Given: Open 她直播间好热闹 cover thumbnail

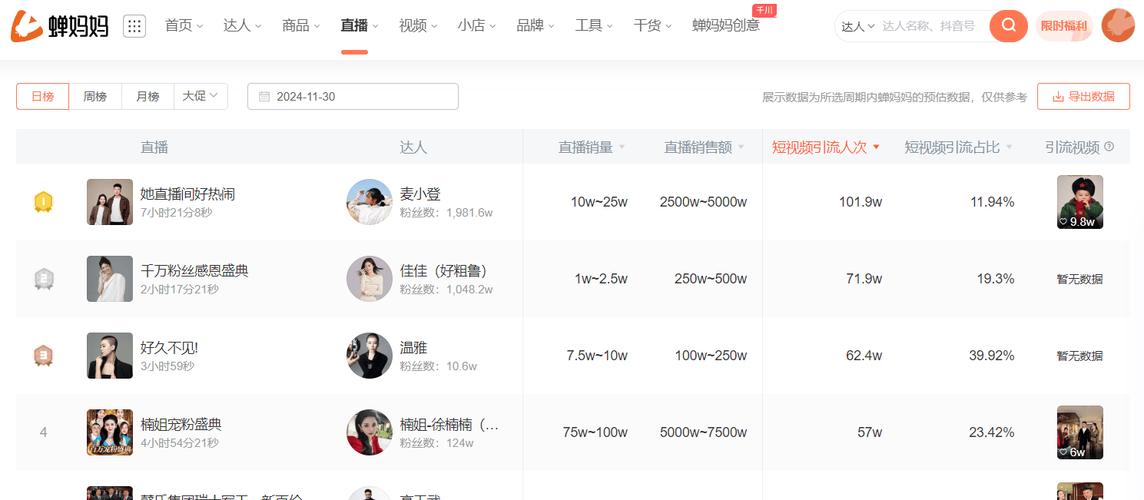Looking at the screenshot, I should point(109,201).
